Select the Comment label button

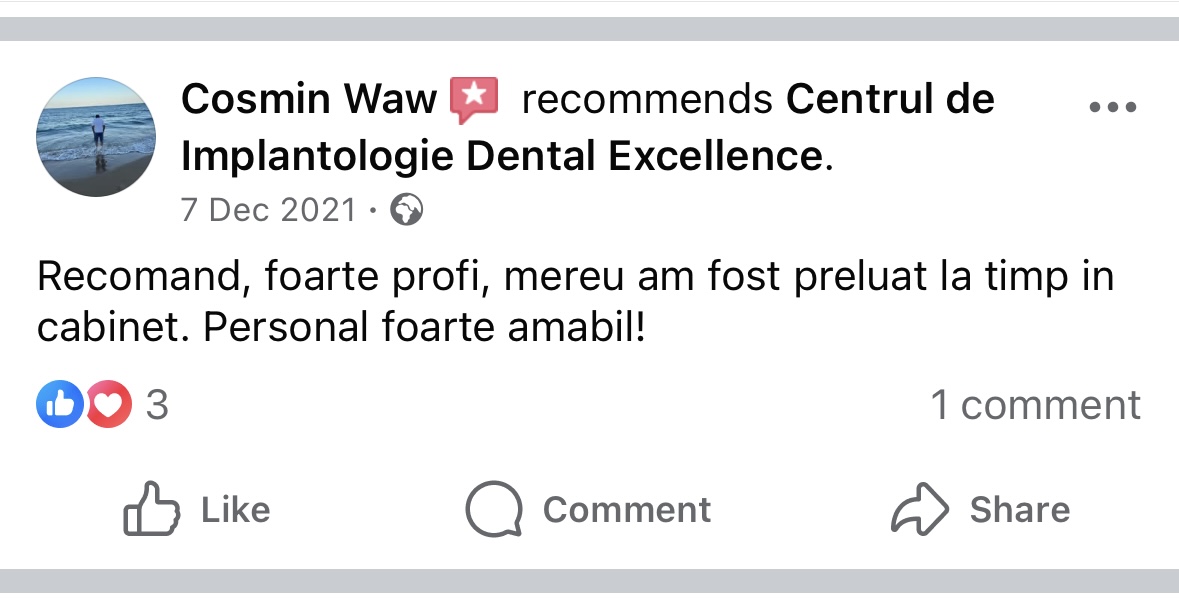click(626, 510)
